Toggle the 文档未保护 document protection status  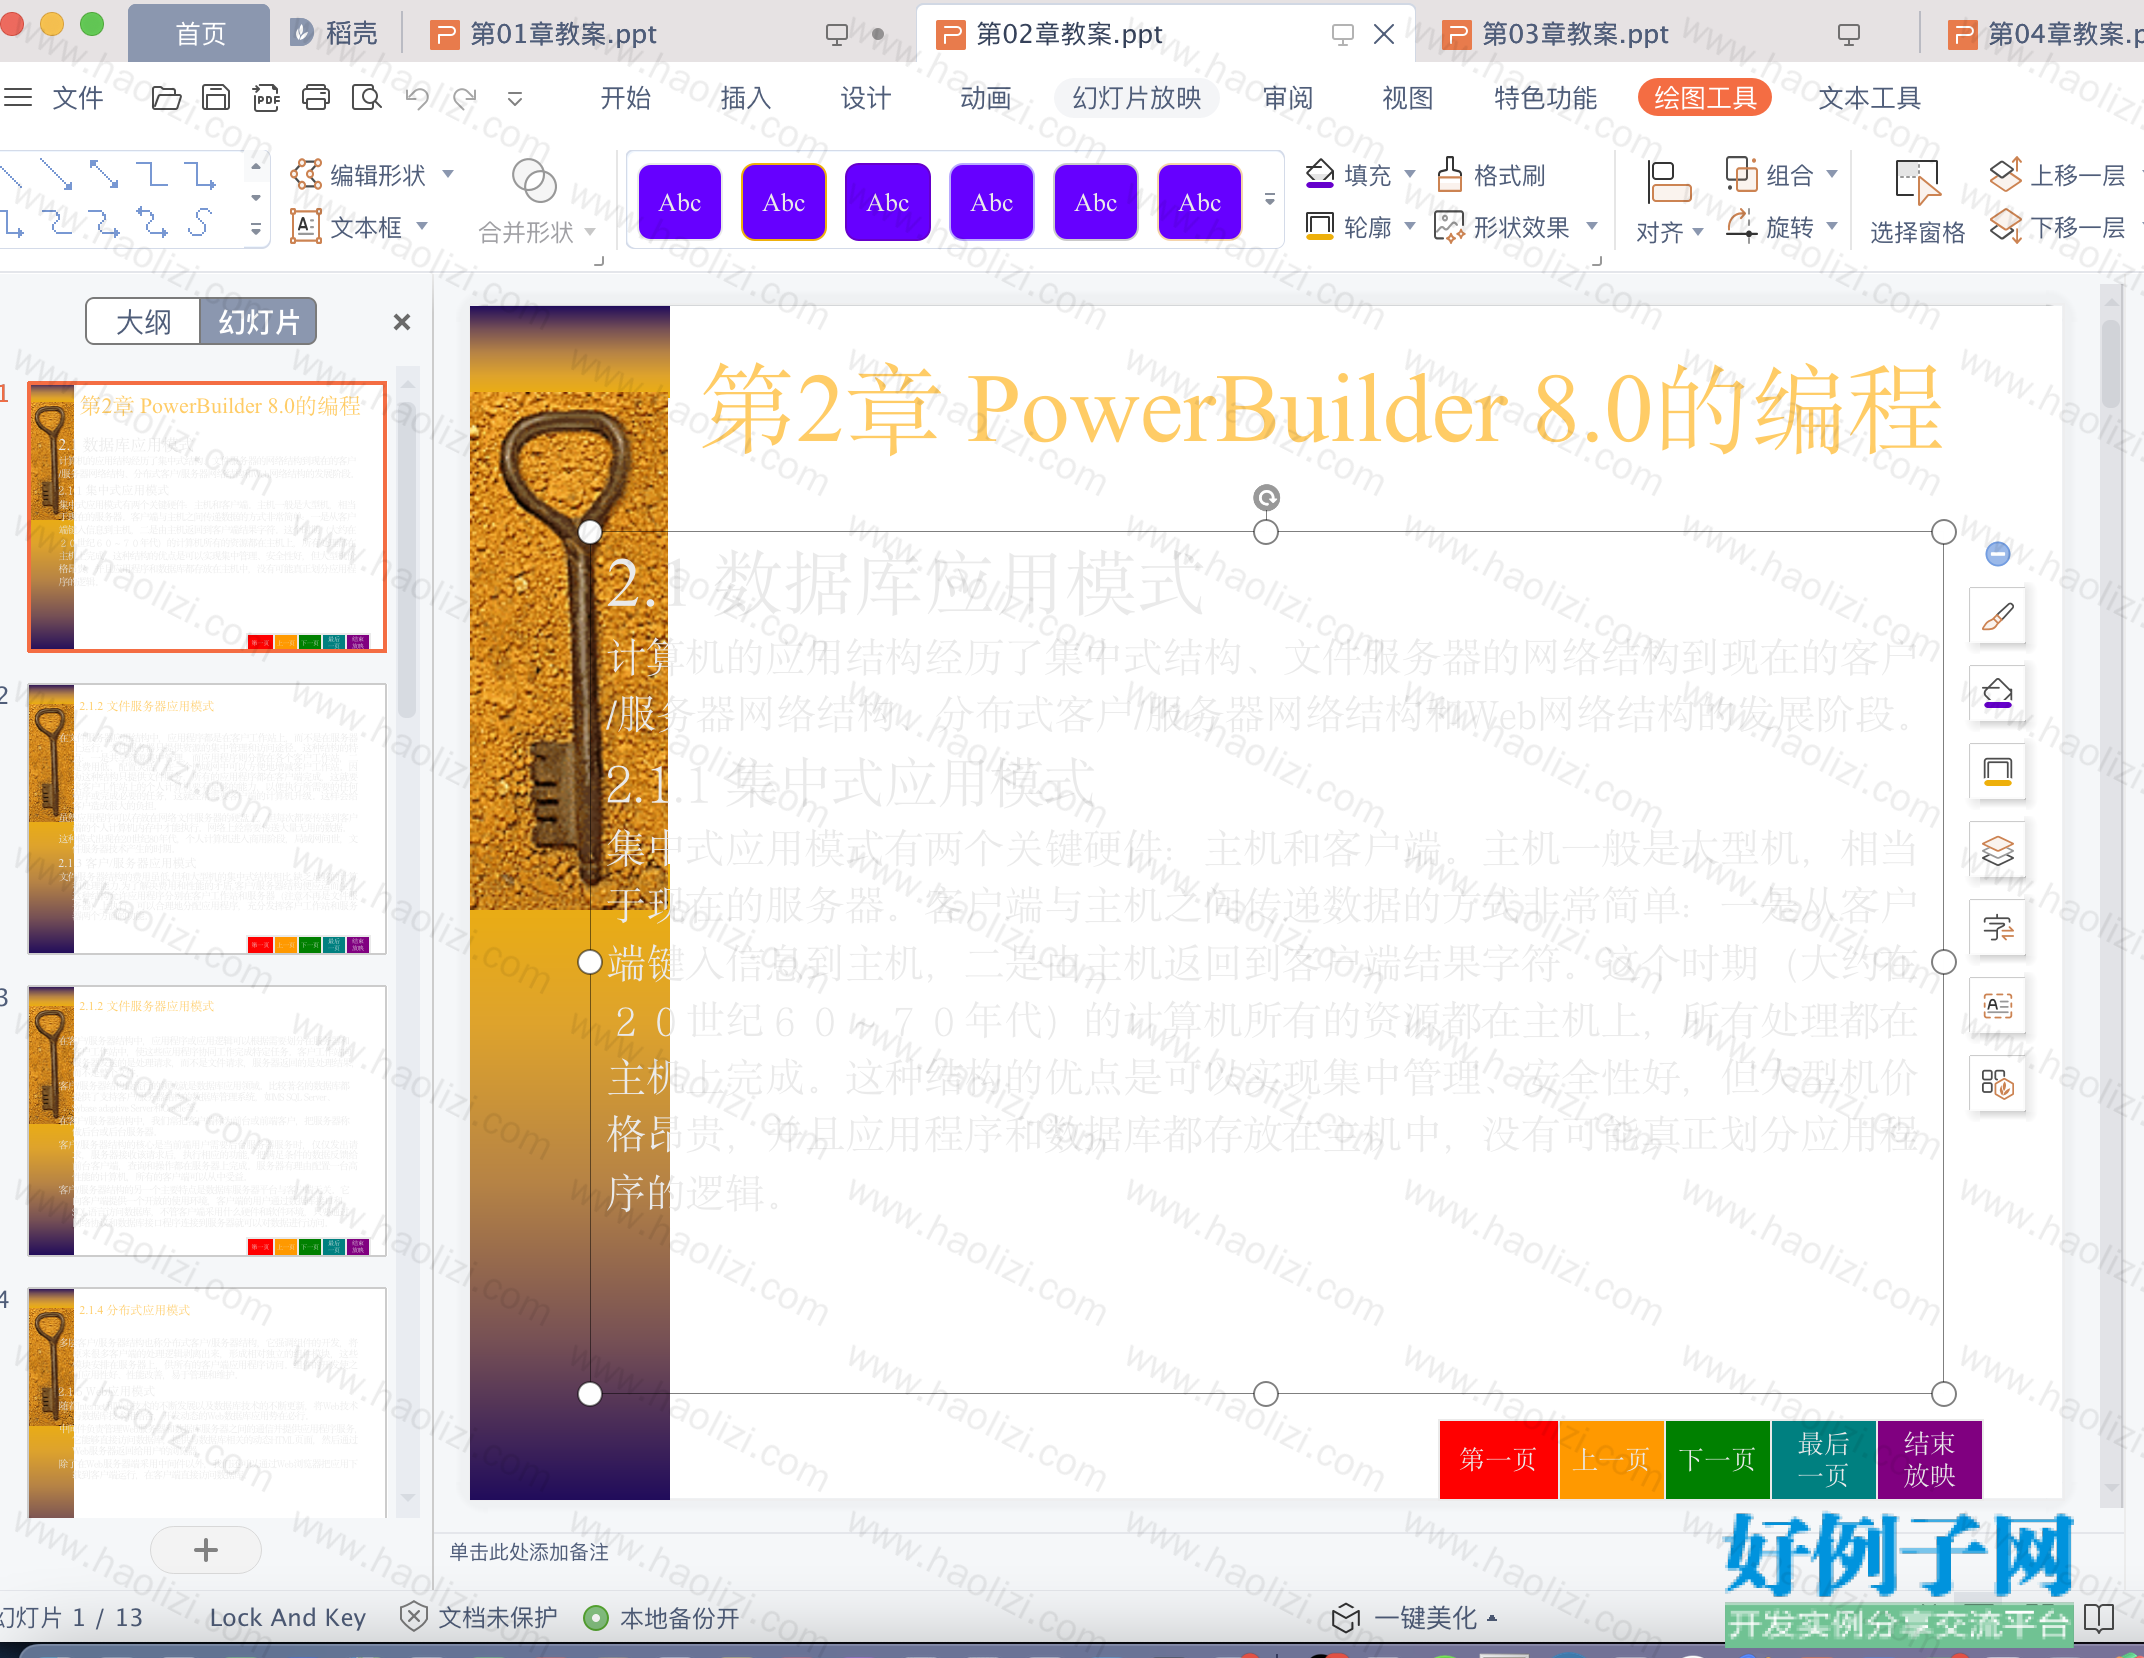(x=478, y=1618)
